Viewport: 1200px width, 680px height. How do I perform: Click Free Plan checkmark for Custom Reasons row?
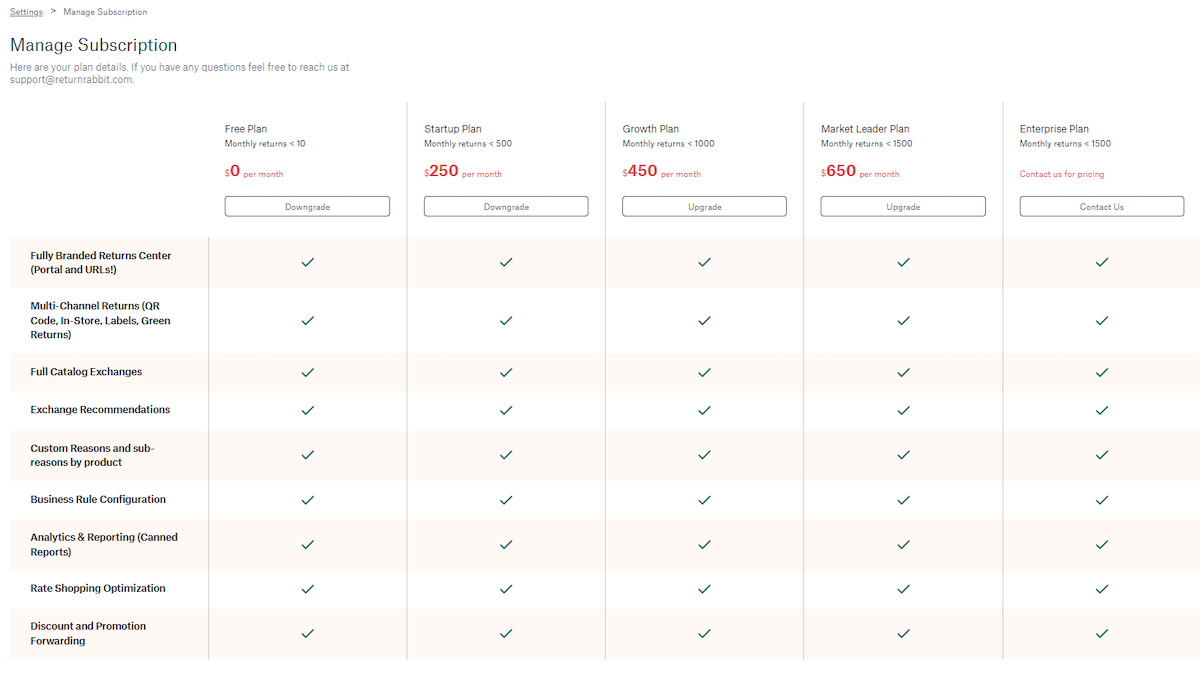308,455
